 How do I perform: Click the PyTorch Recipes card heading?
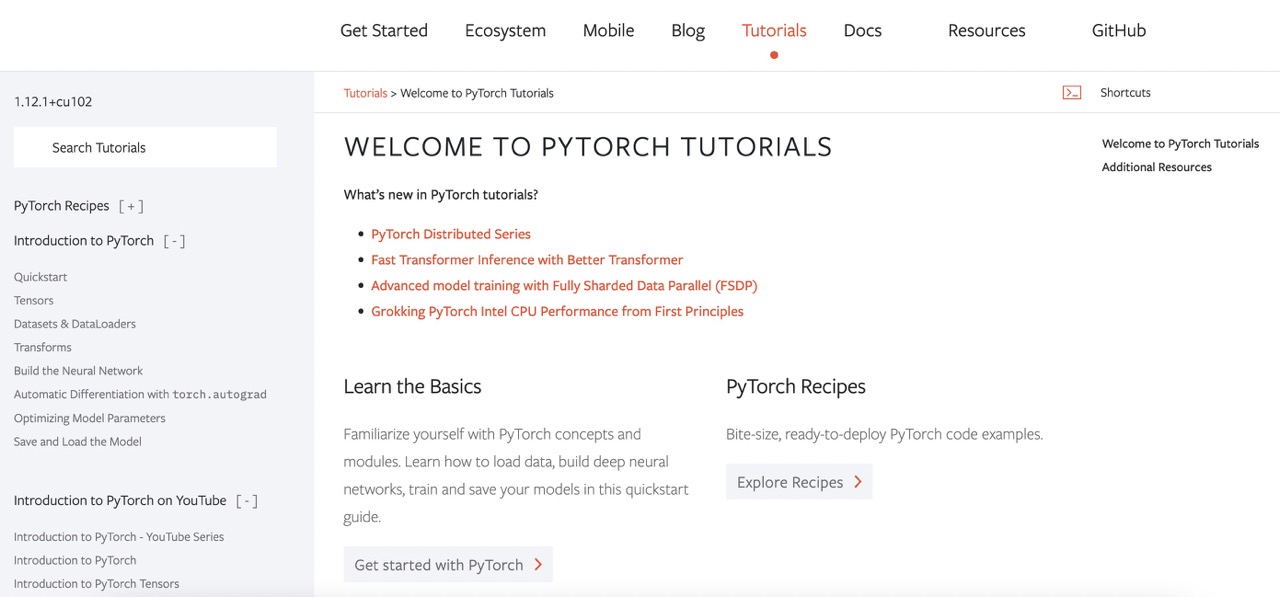(796, 387)
